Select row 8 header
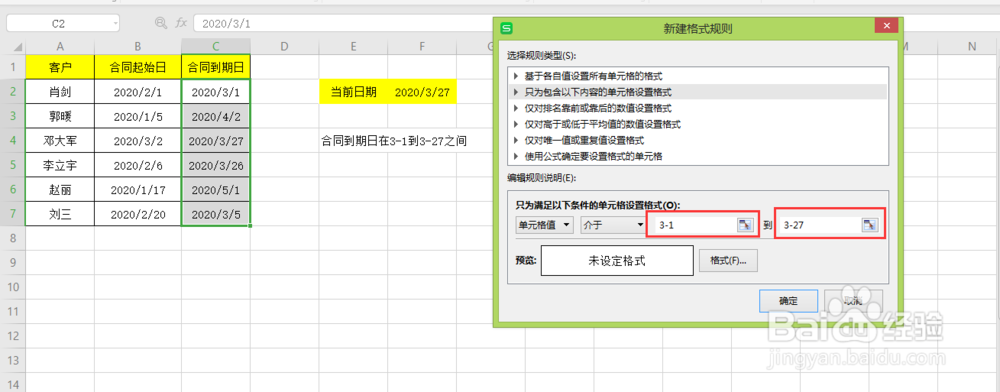This screenshot has height=392, width=1000. tap(12, 238)
